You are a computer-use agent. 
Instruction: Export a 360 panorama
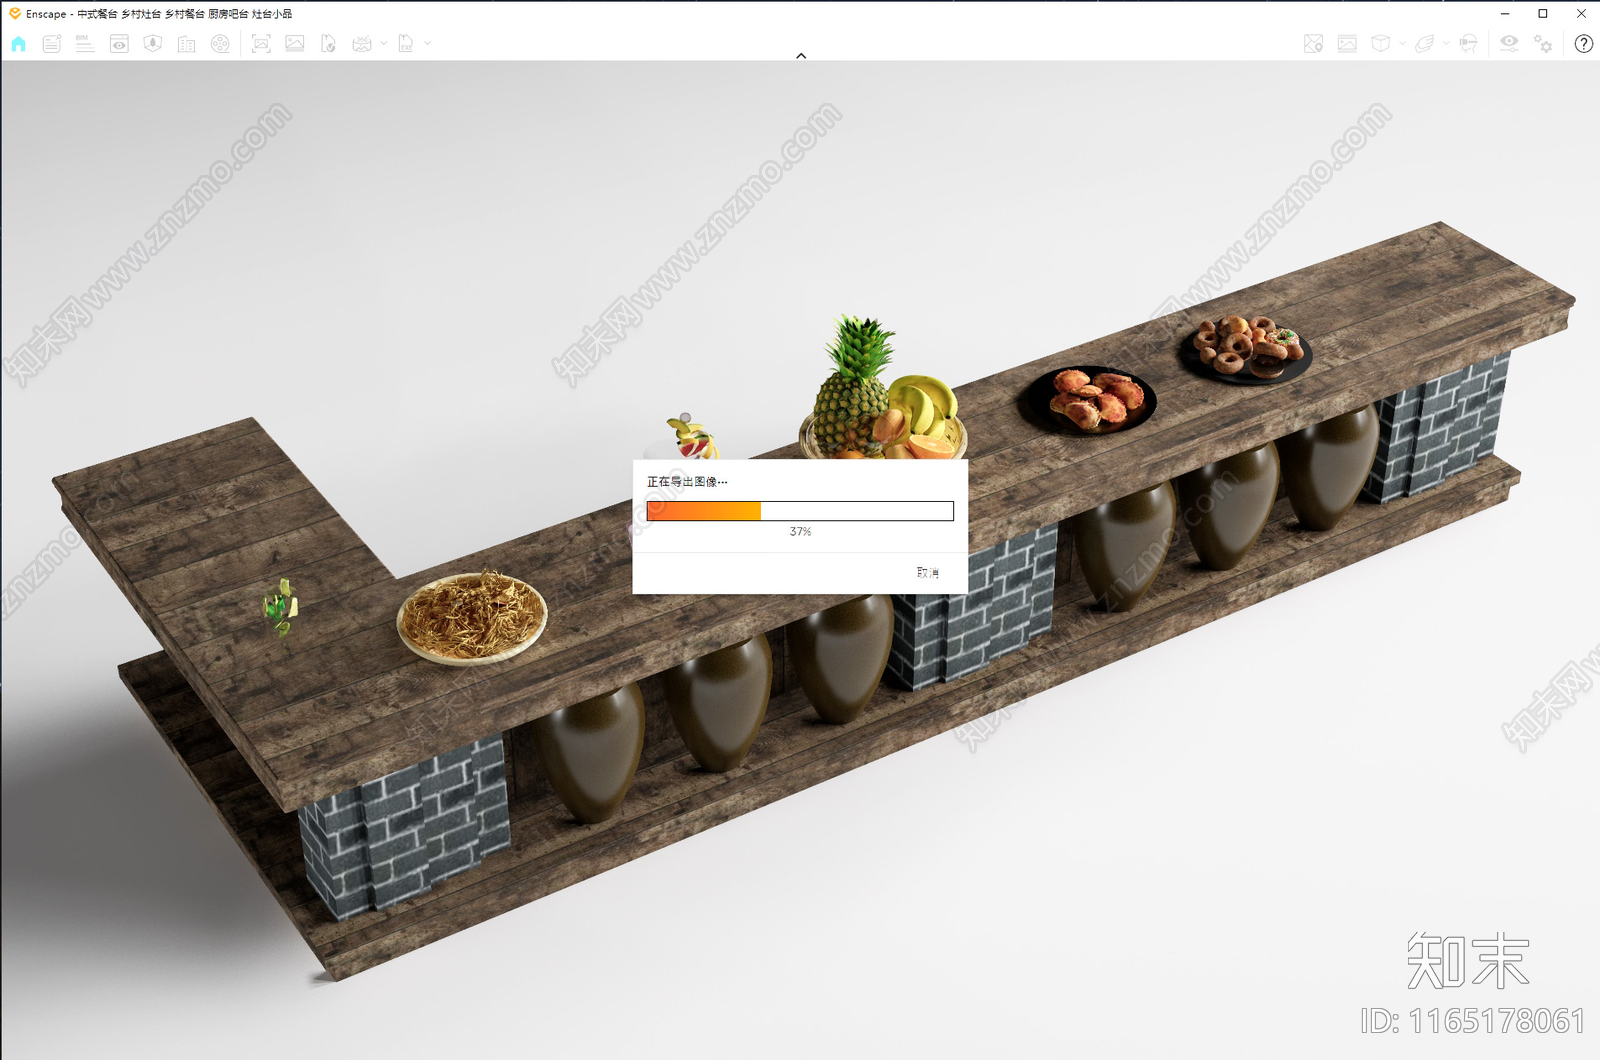tap(362, 43)
